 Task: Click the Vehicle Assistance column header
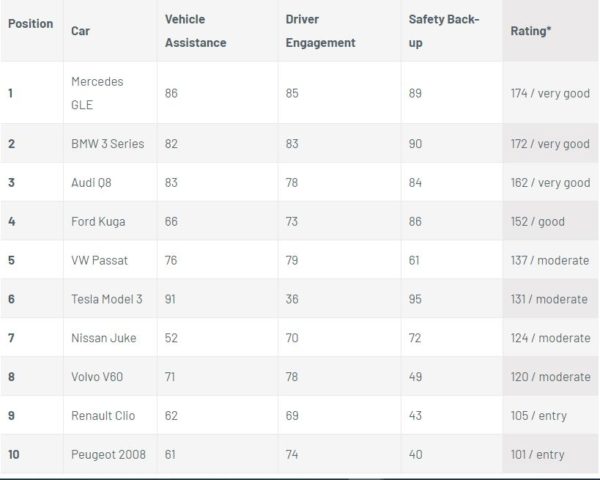point(196,31)
